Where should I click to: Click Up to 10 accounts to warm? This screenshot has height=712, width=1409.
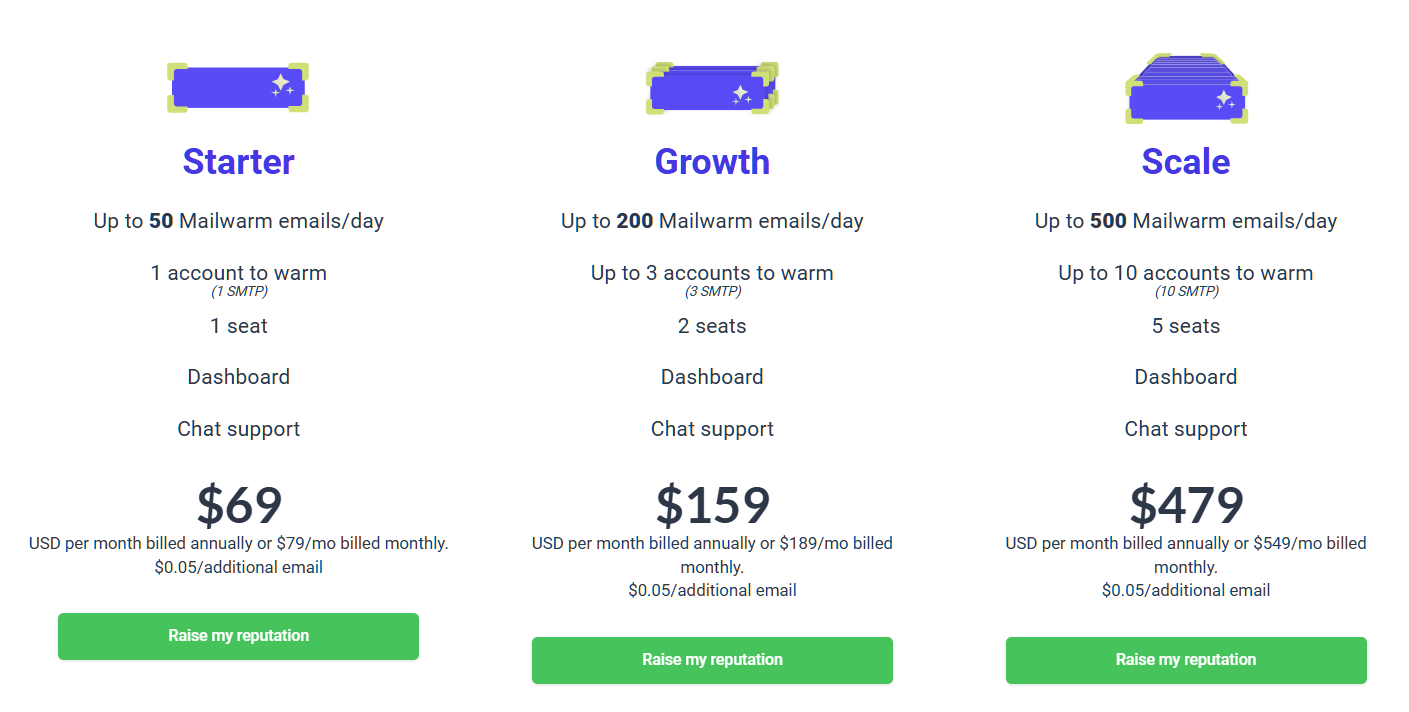pyautogui.click(x=1186, y=273)
